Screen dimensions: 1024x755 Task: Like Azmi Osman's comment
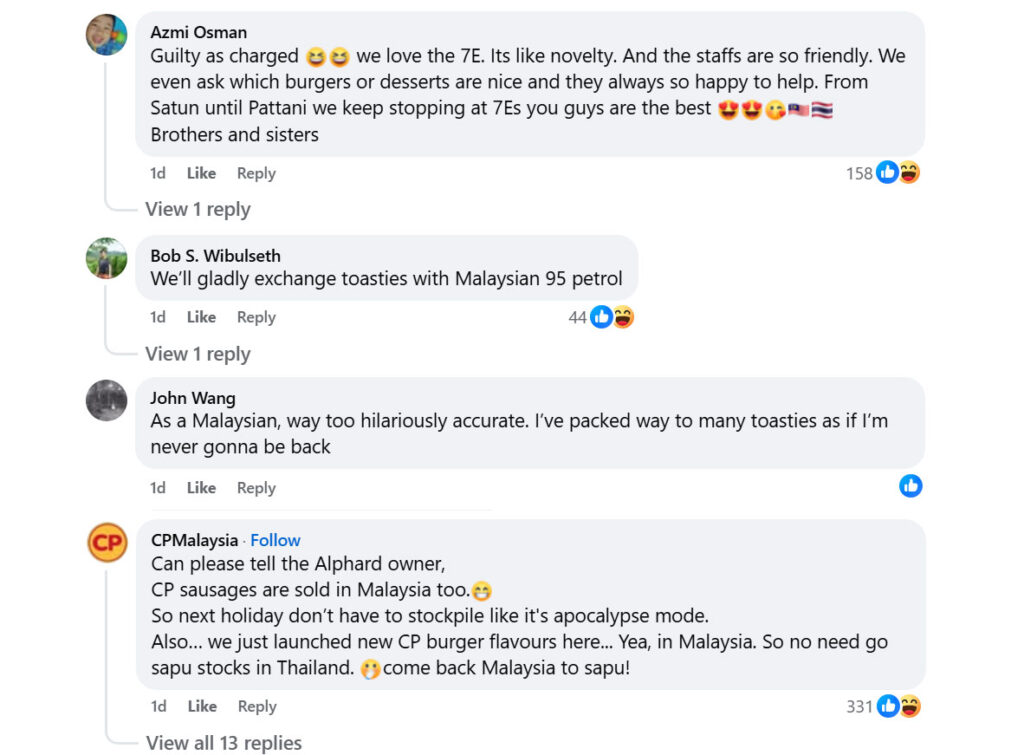pos(201,173)
